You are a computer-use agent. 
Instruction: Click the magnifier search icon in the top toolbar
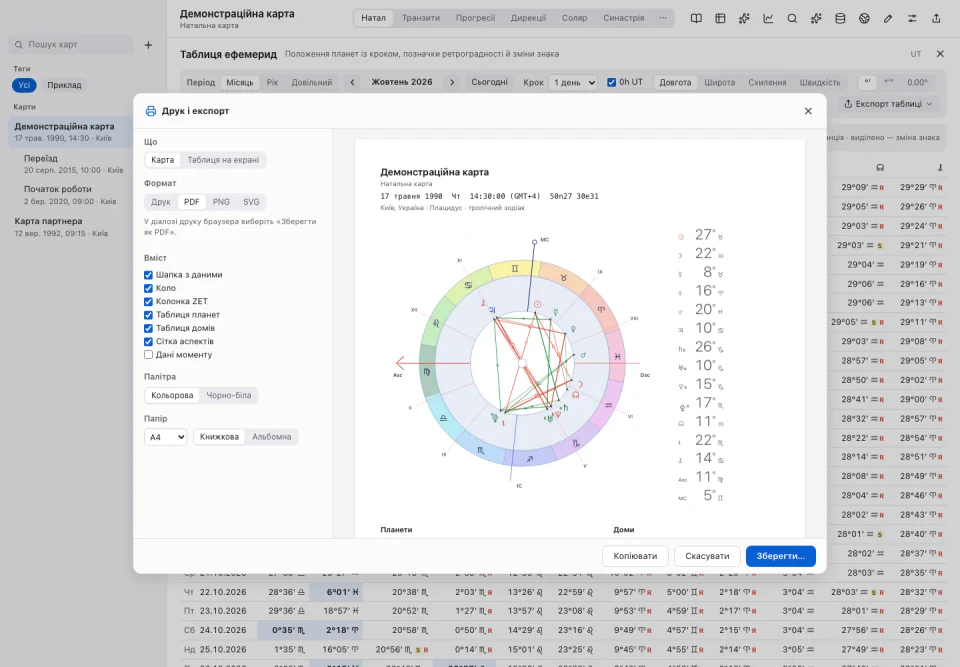click(x=792, y=18)
